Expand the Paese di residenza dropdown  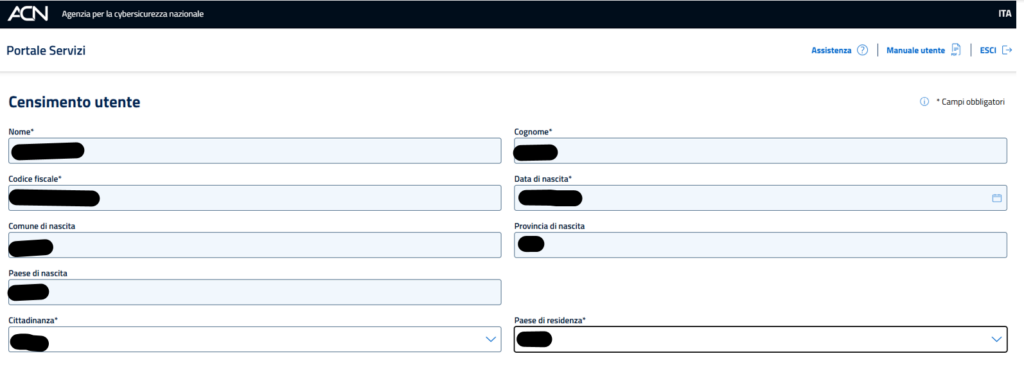pos(761,339)
